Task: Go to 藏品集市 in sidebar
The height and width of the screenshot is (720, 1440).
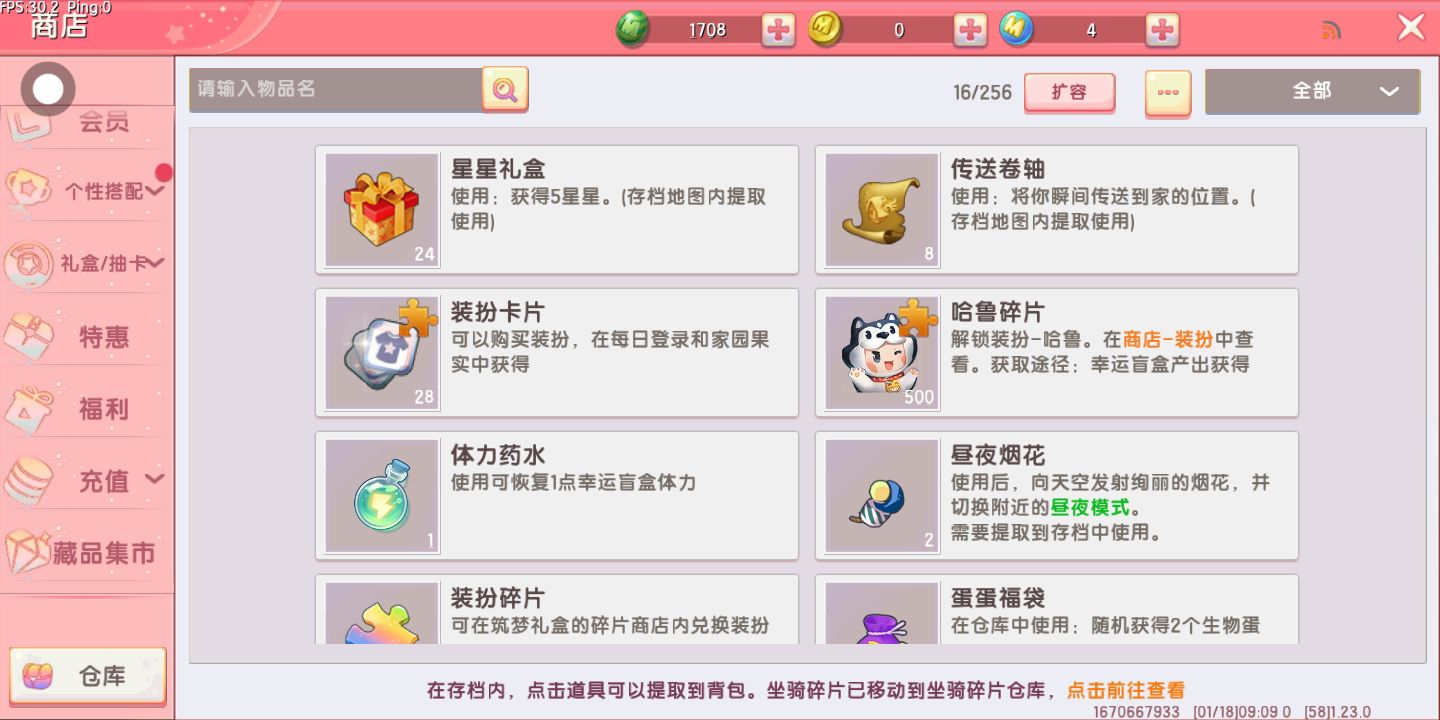Action: coord(87,553)
